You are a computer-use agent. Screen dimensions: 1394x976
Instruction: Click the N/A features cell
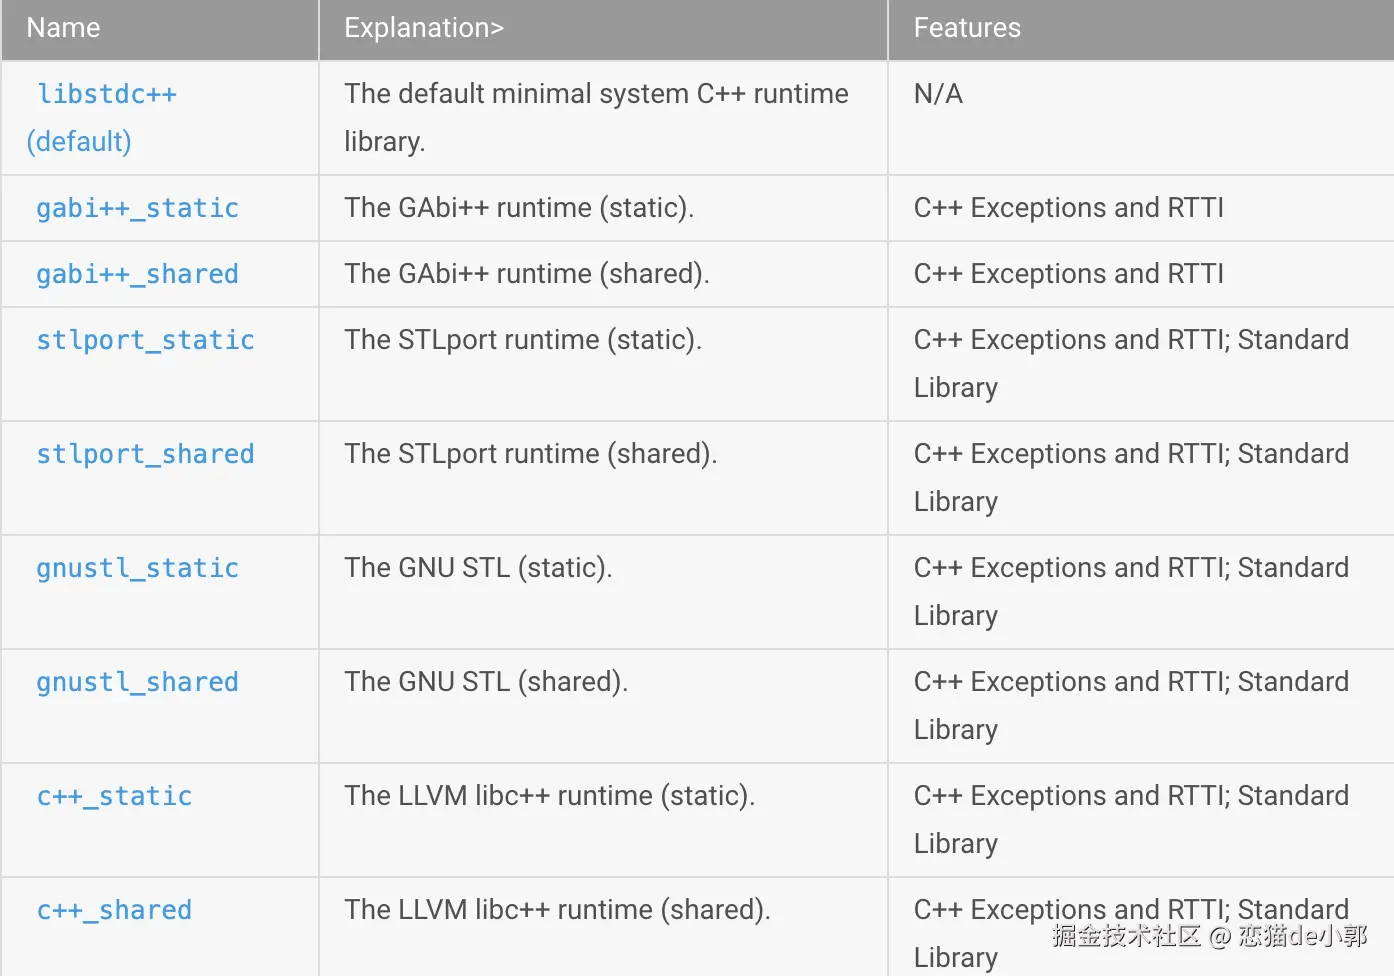(938, 94)
